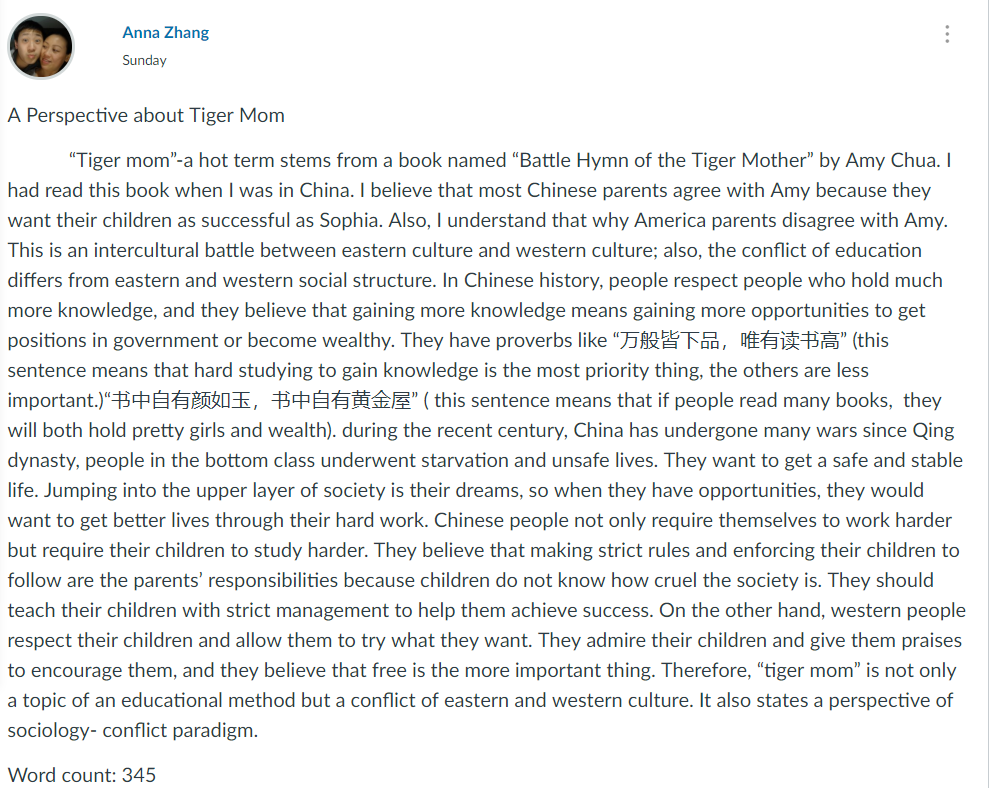Click the Word count: 345 line
Screen dimensions: 993x788
[82, 775]
